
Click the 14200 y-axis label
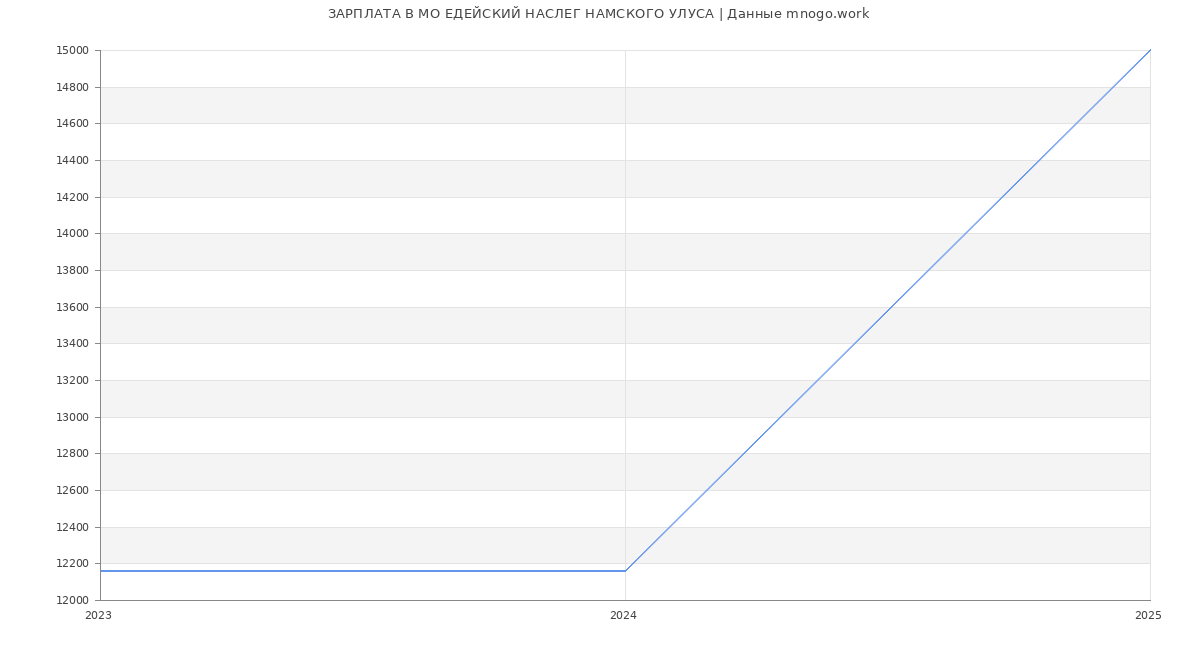click(72, 197)
